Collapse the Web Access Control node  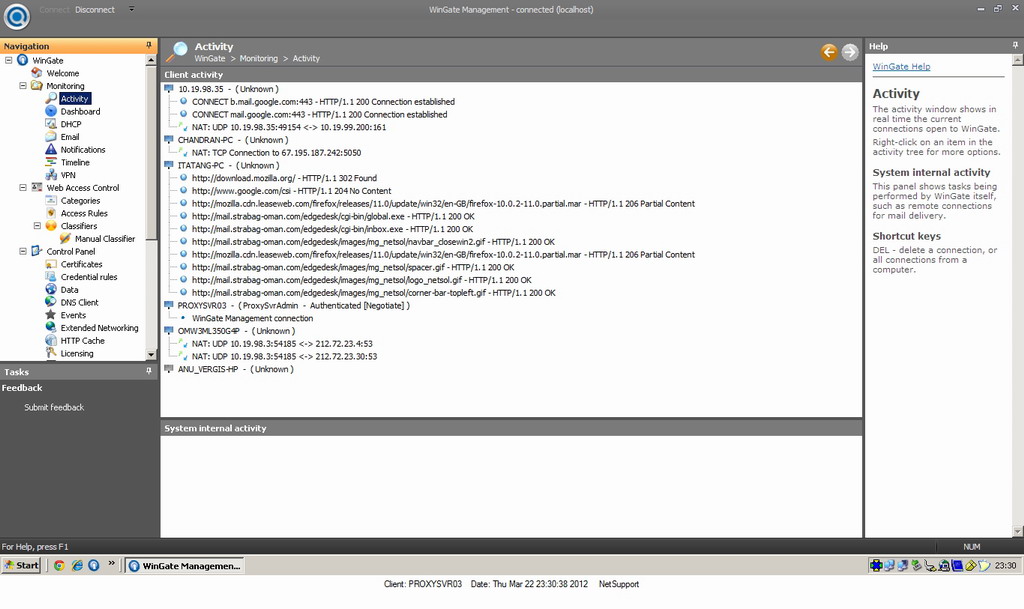[23, 187]
